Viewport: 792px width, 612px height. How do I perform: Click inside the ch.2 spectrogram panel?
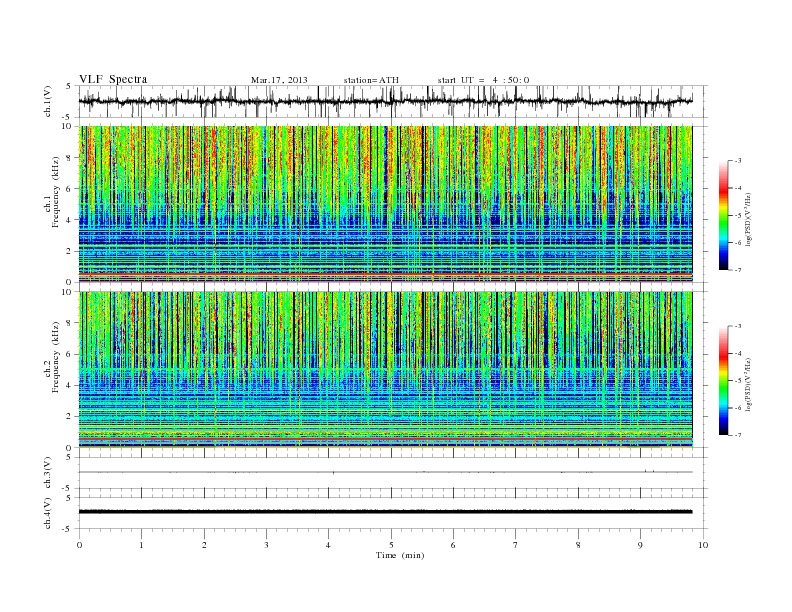point(385,370)
